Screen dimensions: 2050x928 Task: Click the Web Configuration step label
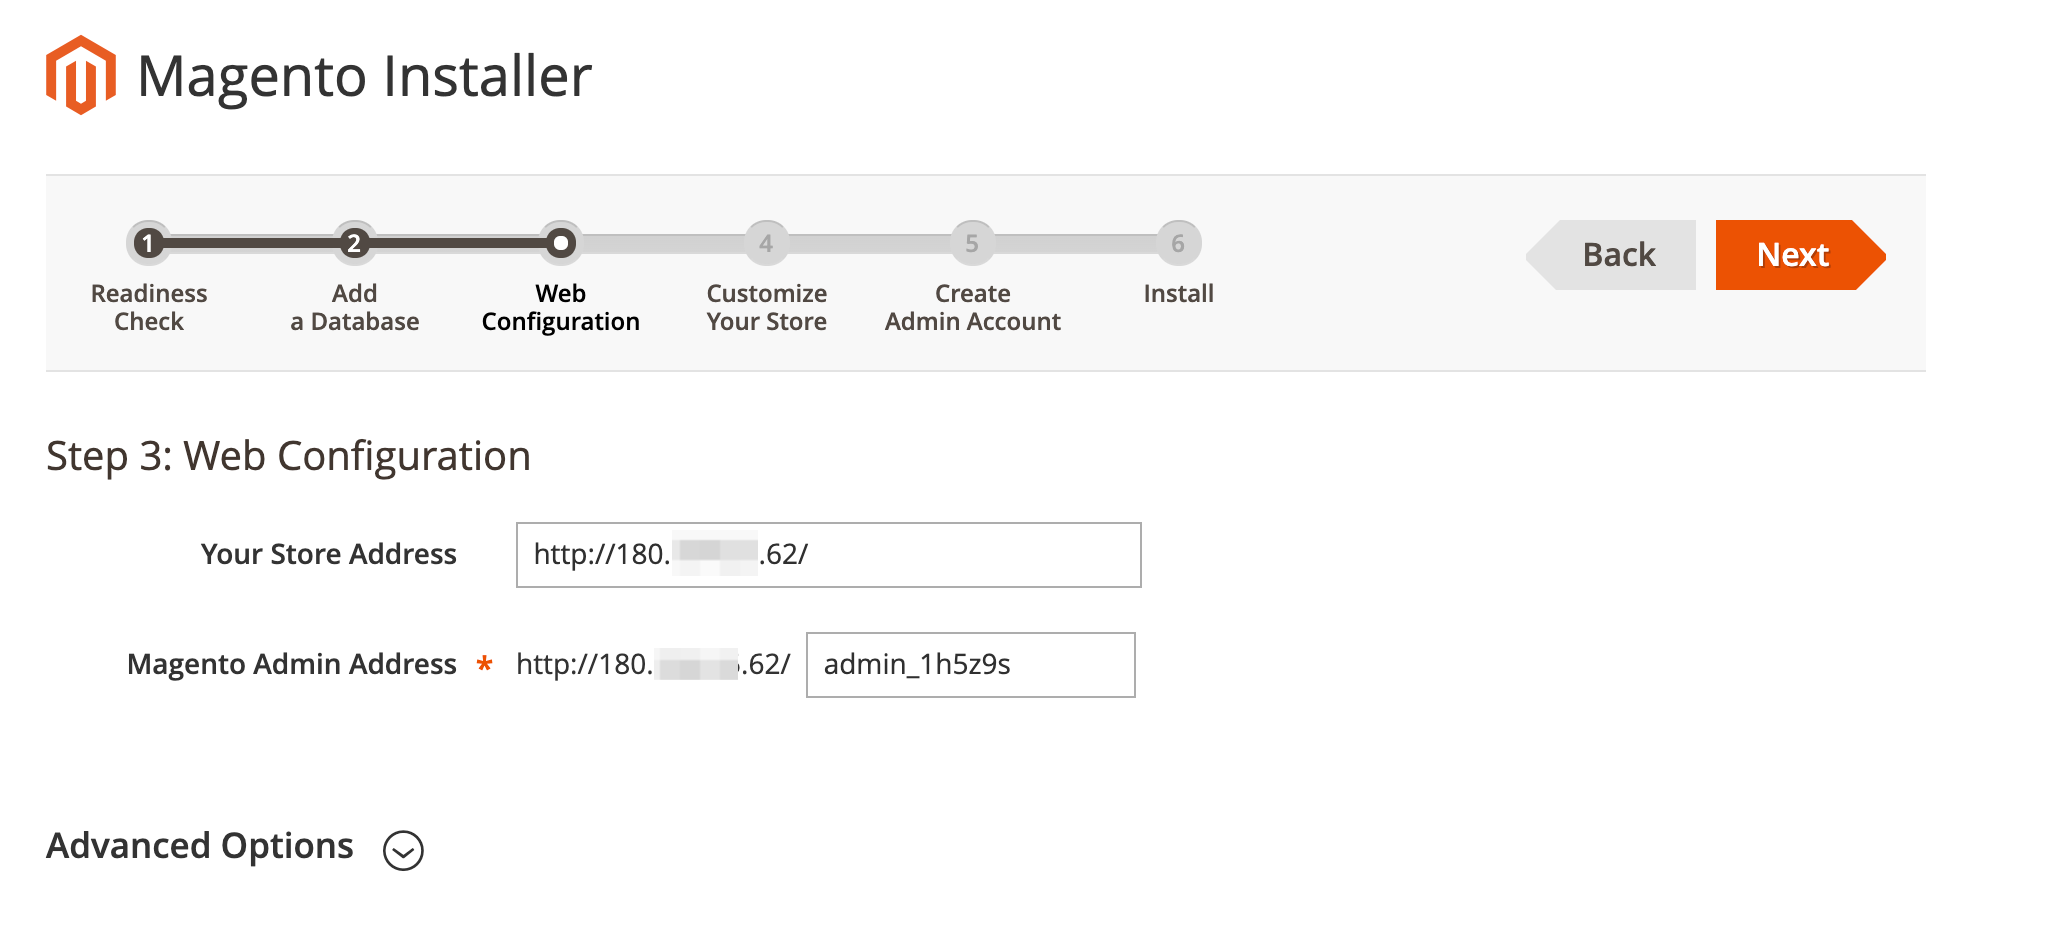click(561, 307)
